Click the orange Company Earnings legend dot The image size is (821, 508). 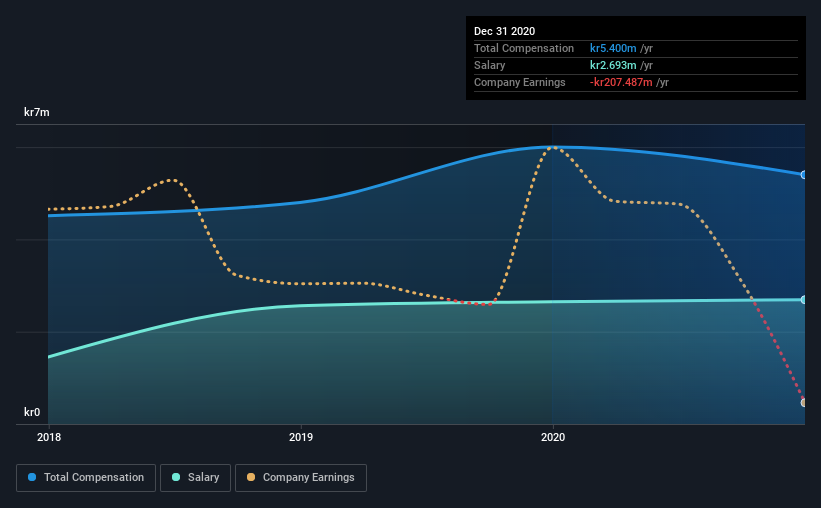(251, 477)
